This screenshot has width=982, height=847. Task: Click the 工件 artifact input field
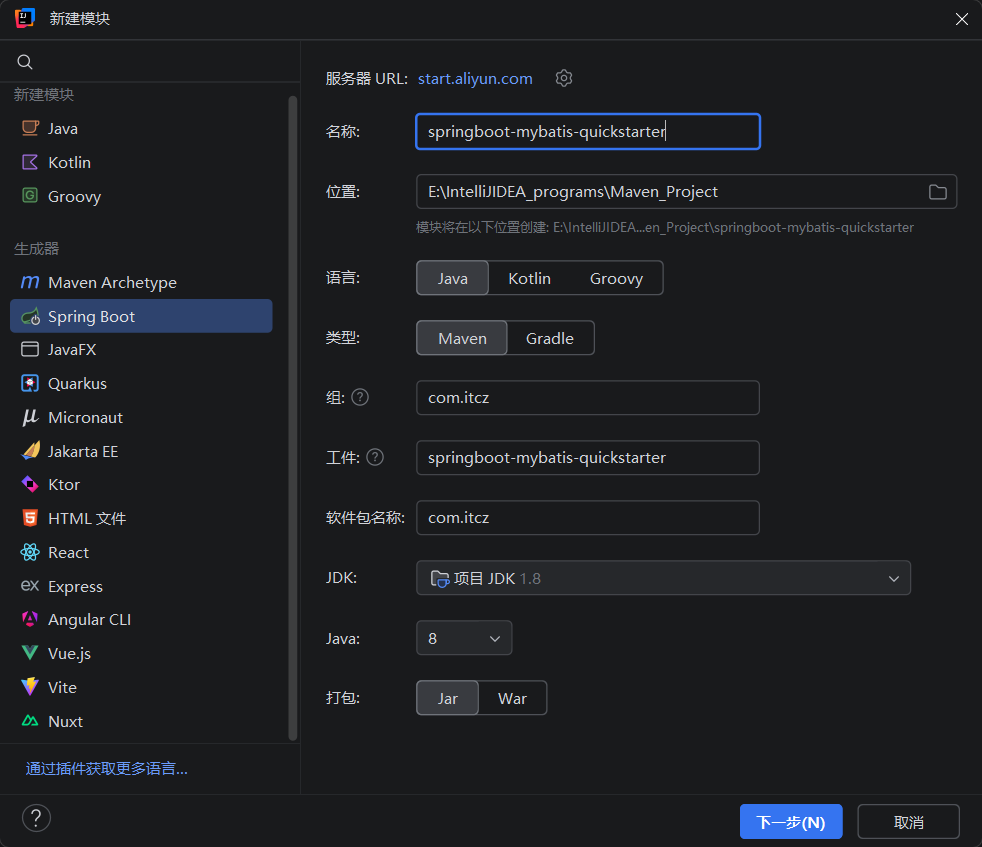point(588,457)
